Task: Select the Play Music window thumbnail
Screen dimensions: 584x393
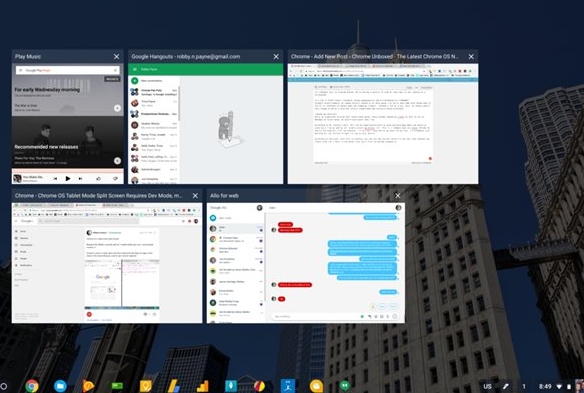Action: coord(67,123)
